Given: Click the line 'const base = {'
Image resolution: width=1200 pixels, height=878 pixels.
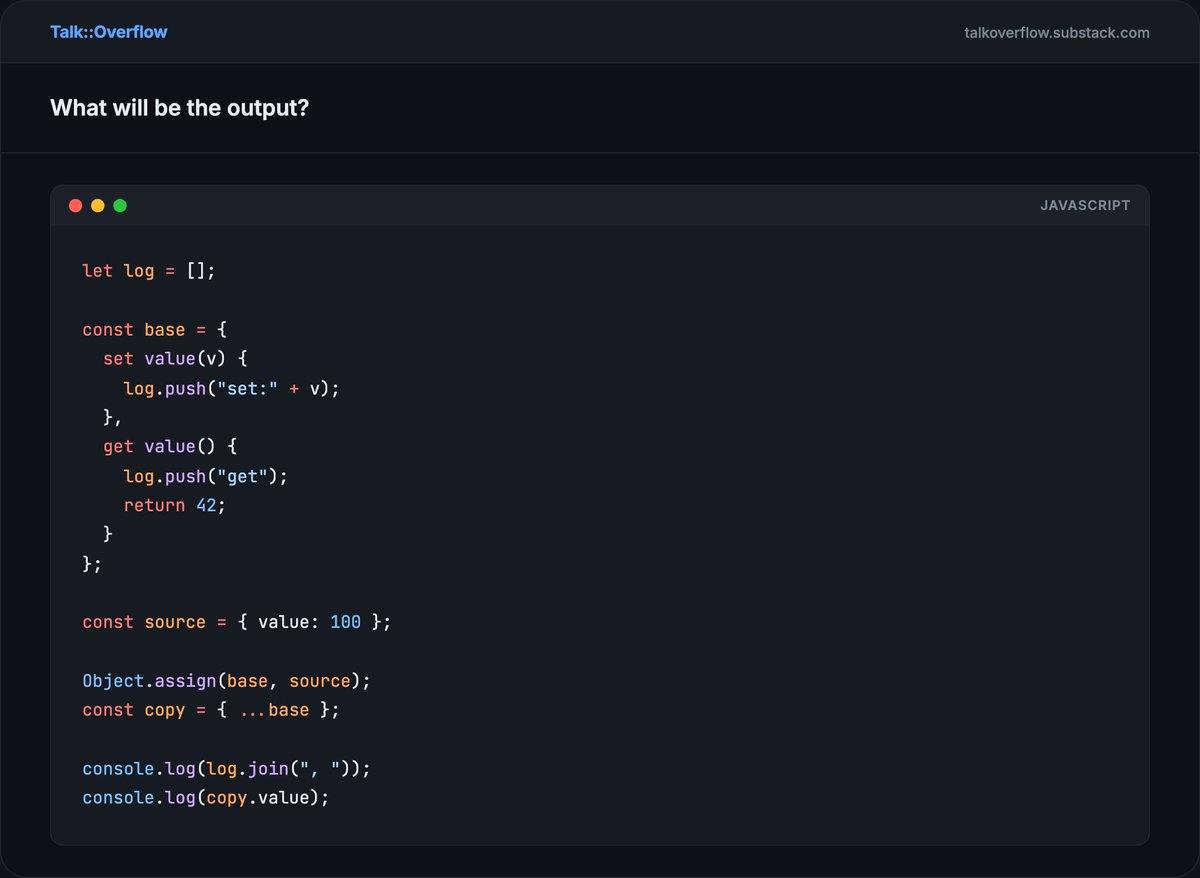Looking at the screenshot, I should (154, 330).
